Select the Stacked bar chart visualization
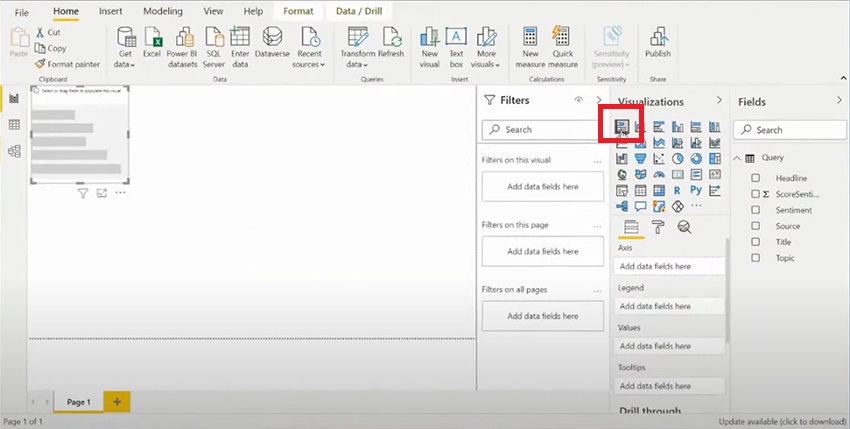Image resolution: width=850 pixels, height=429 pixels. point(622,127)
